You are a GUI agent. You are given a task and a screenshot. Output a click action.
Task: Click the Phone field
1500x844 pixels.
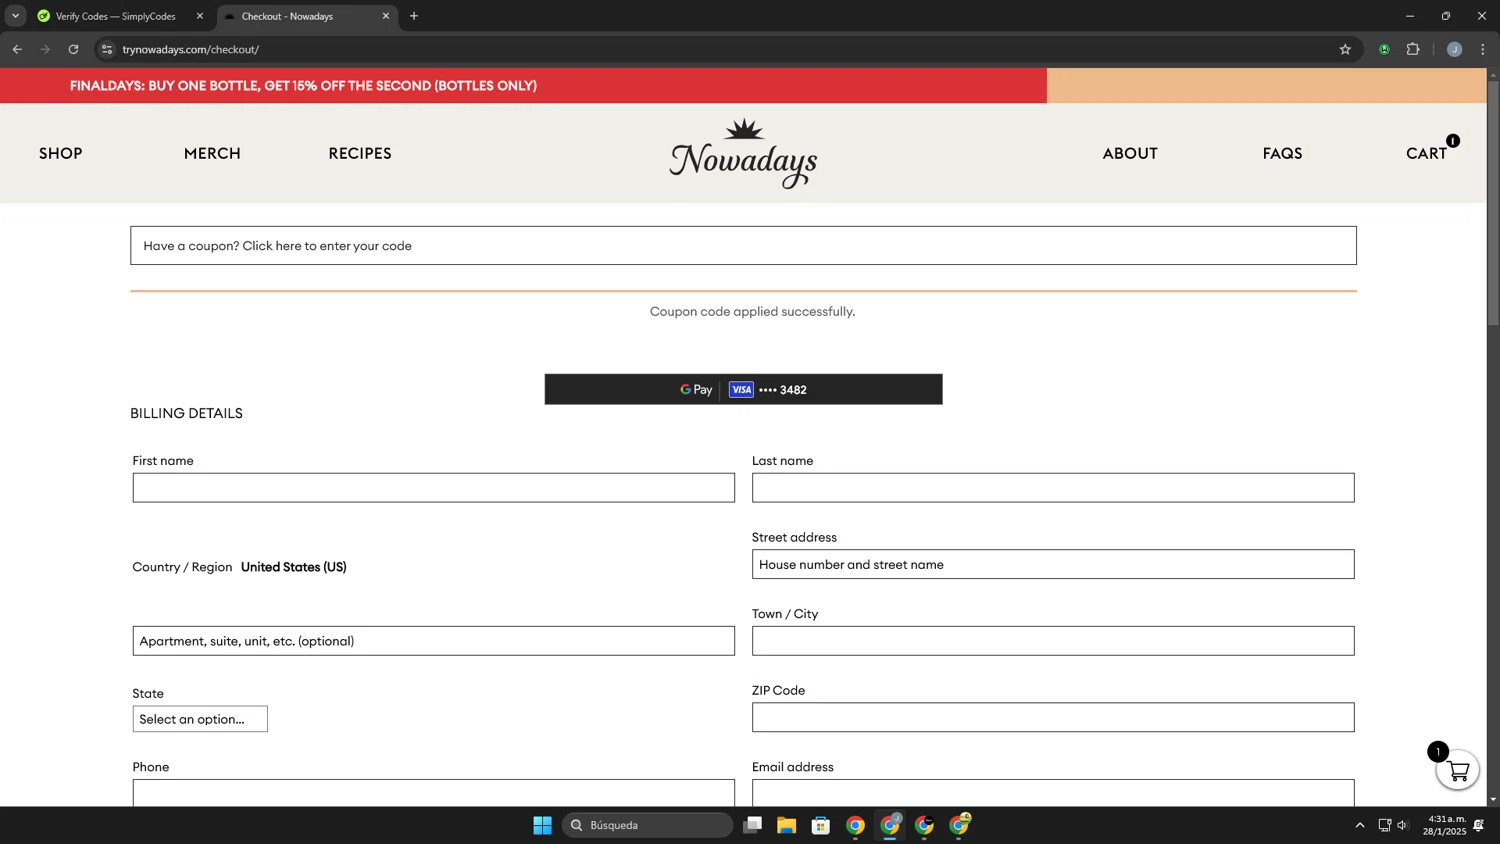click(433, 793)
